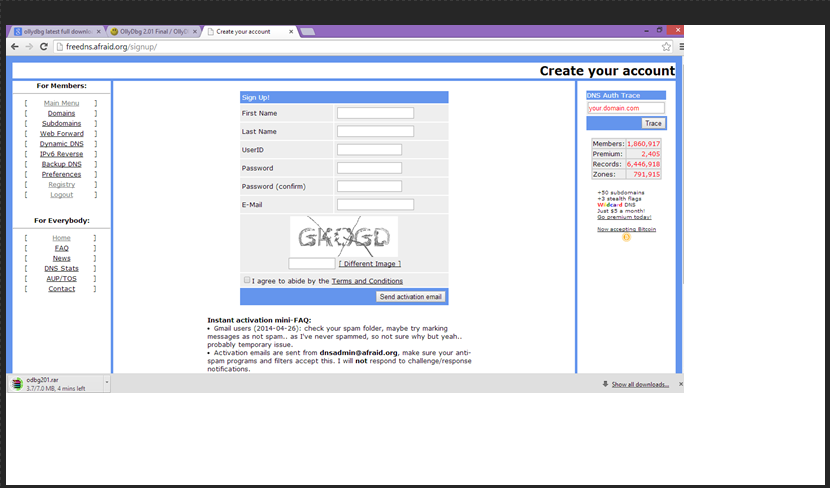Screen dimensions: 830x488
Task: Click the dnsadmin@afraid.org text
Action: pyautogui.click(x=358, y=353)
